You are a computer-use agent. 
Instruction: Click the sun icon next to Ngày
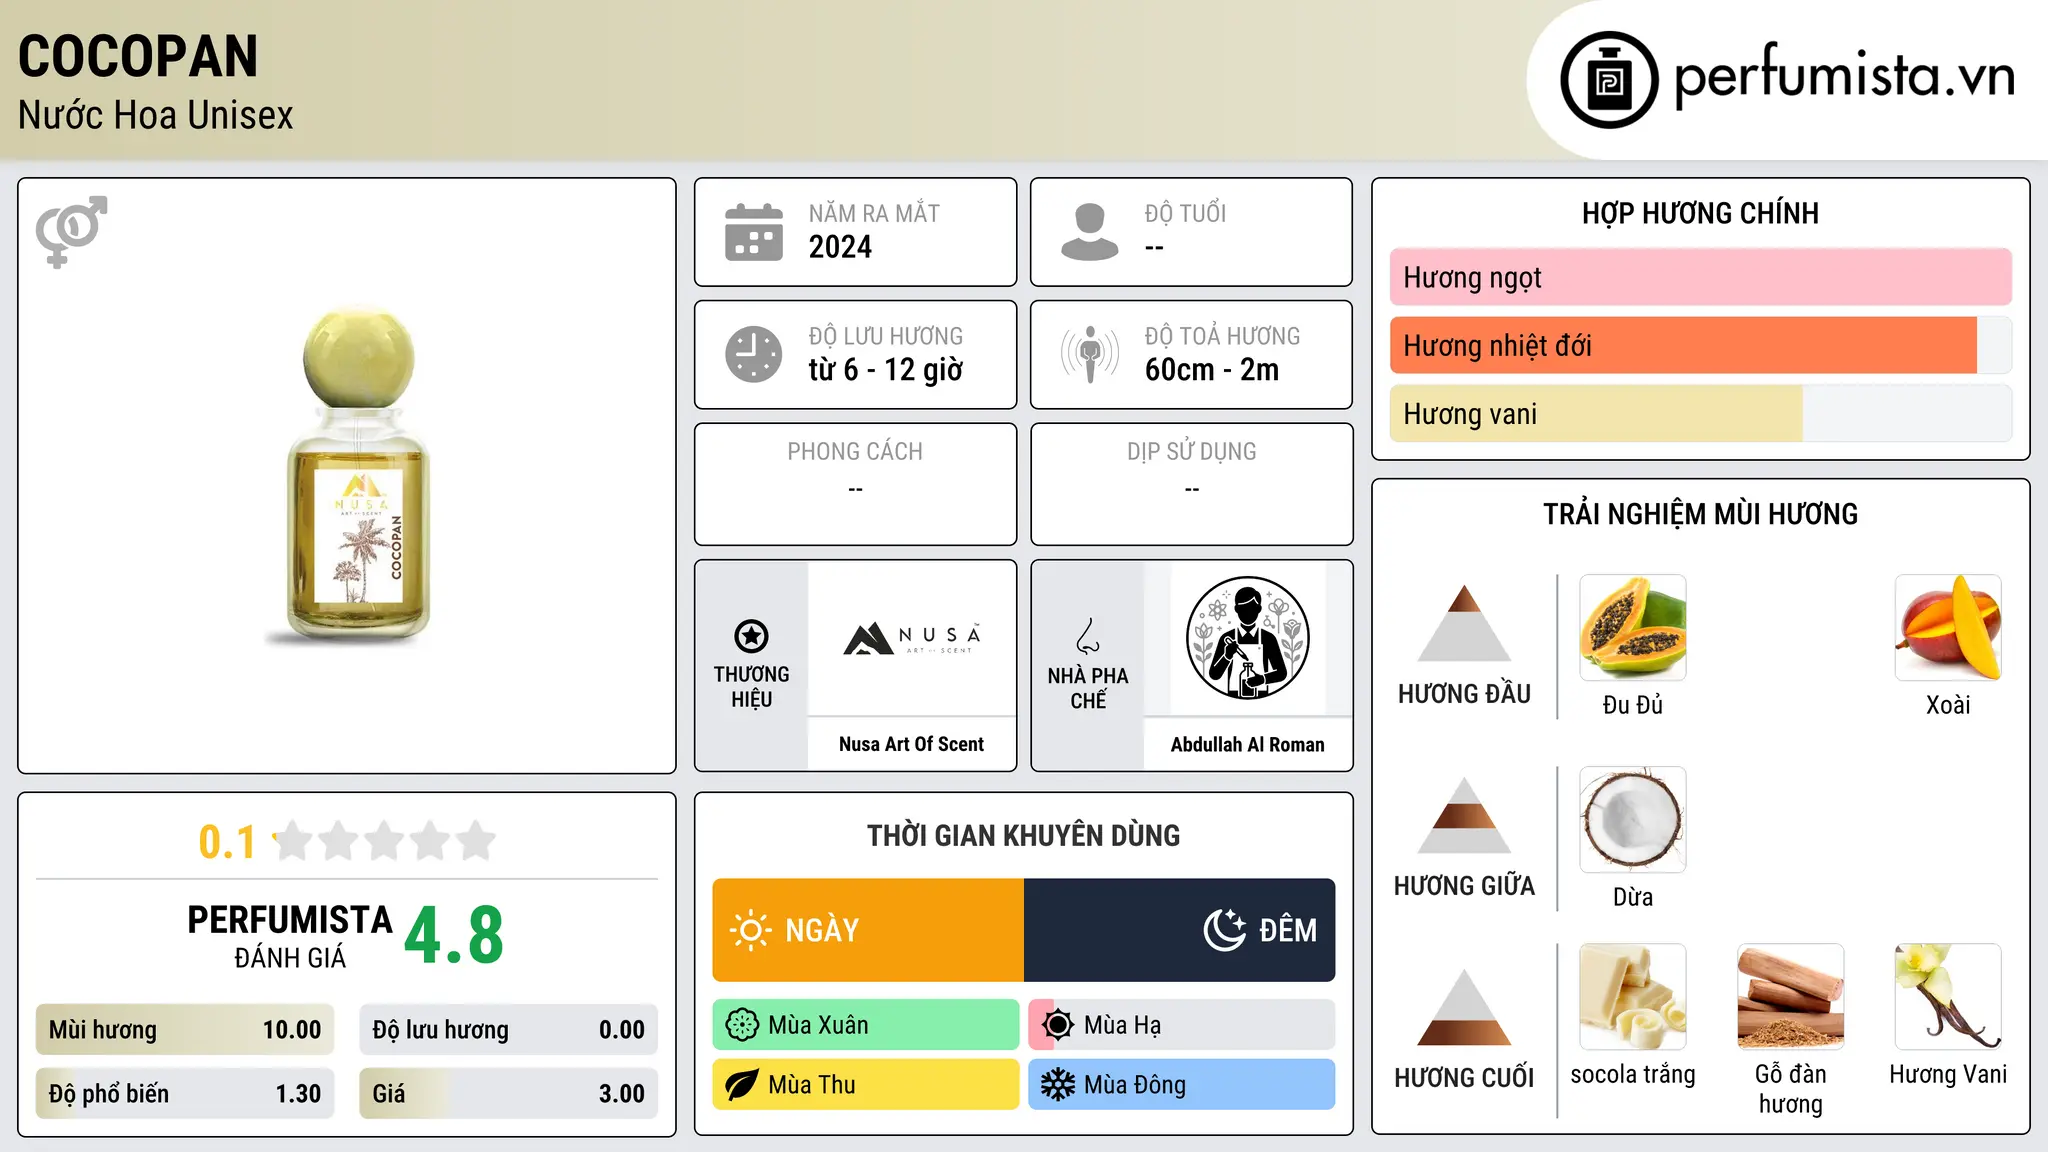click(x=750, y=930)
